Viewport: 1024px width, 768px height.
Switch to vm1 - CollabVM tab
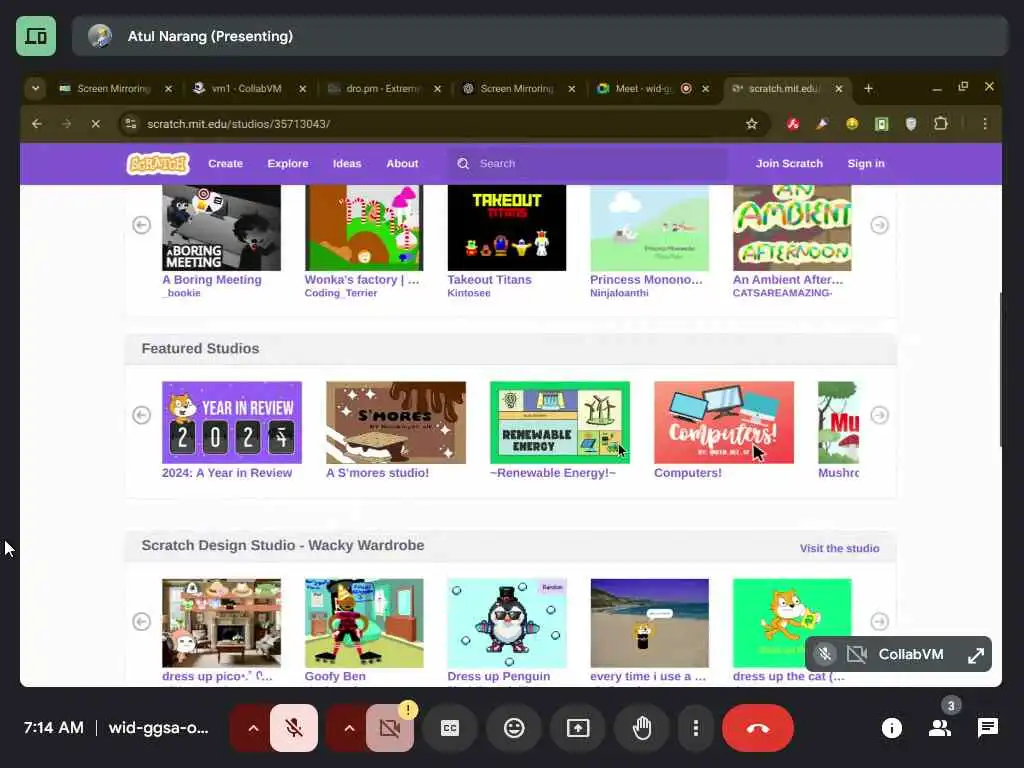coord(246,88)
